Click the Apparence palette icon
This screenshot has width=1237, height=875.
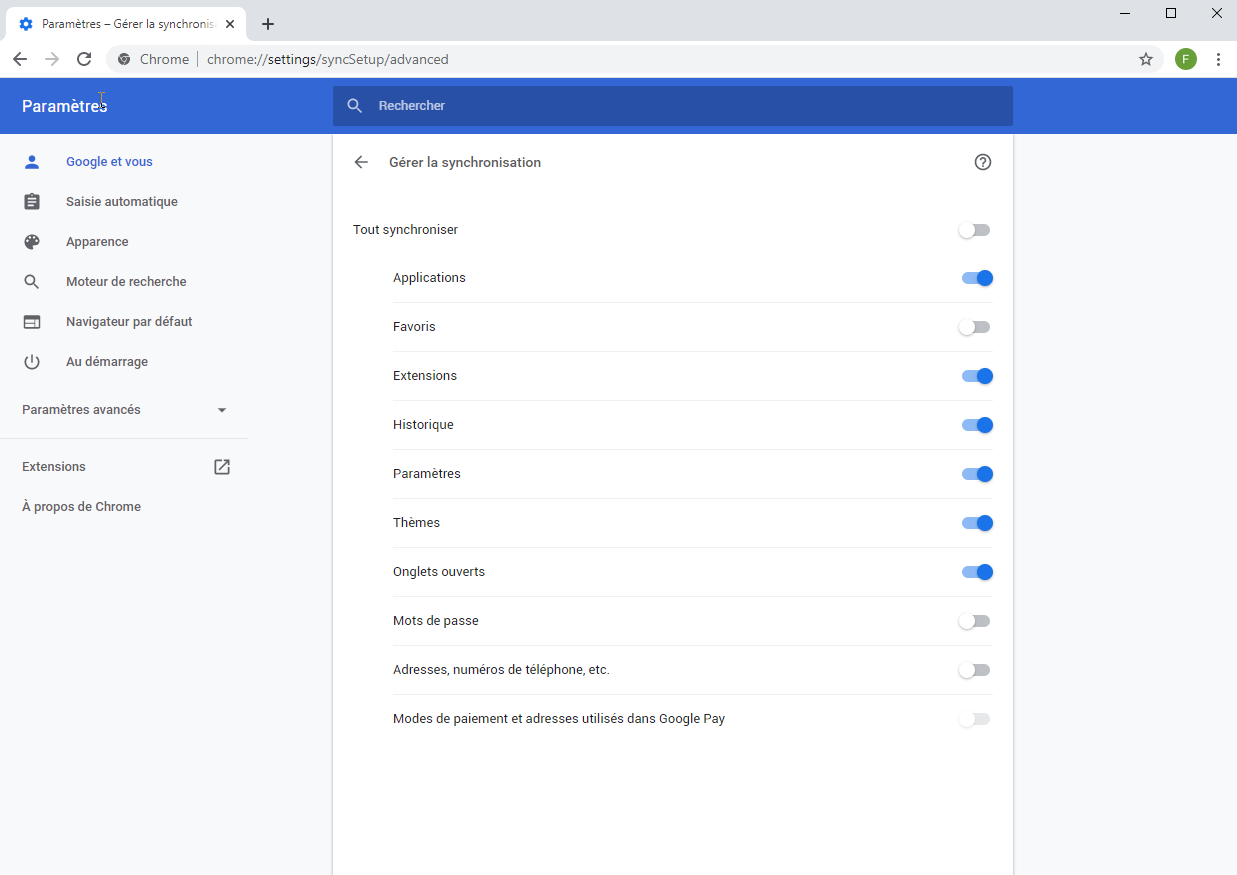tap(32, 241)
